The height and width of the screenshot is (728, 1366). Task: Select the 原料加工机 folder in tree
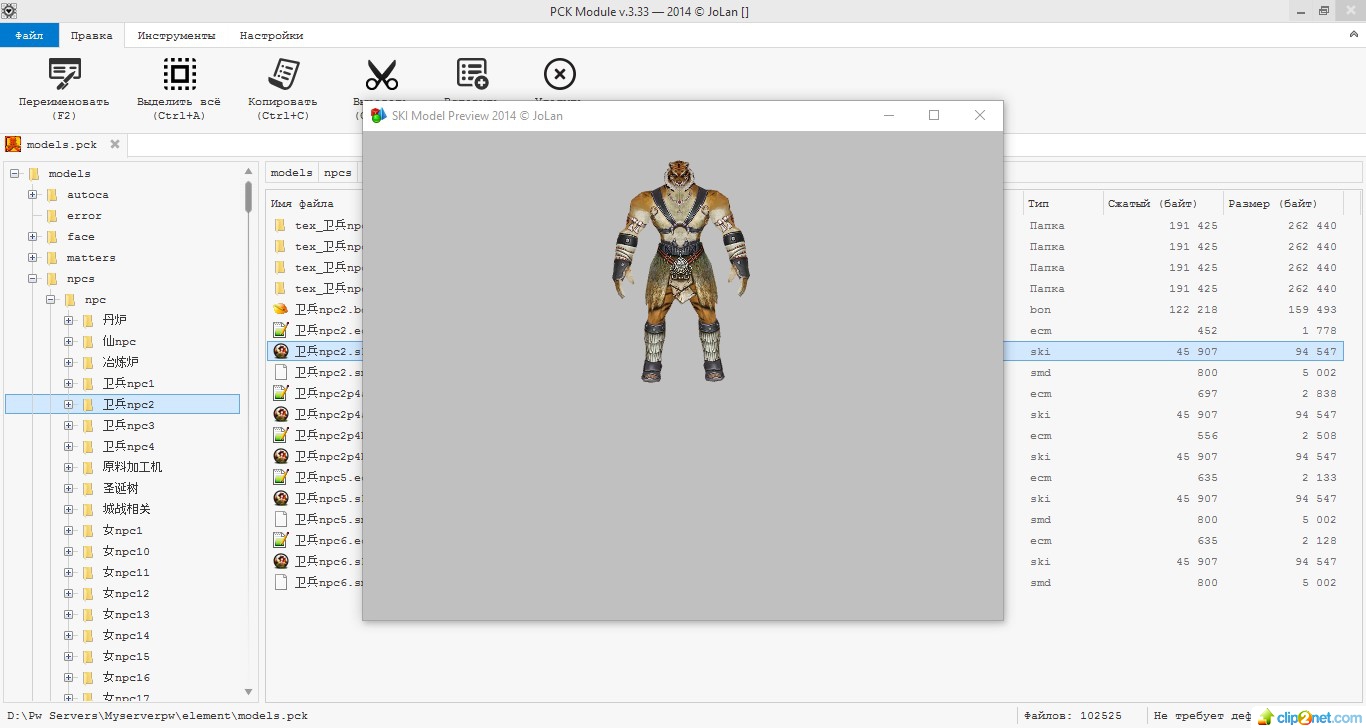point(132,468)
